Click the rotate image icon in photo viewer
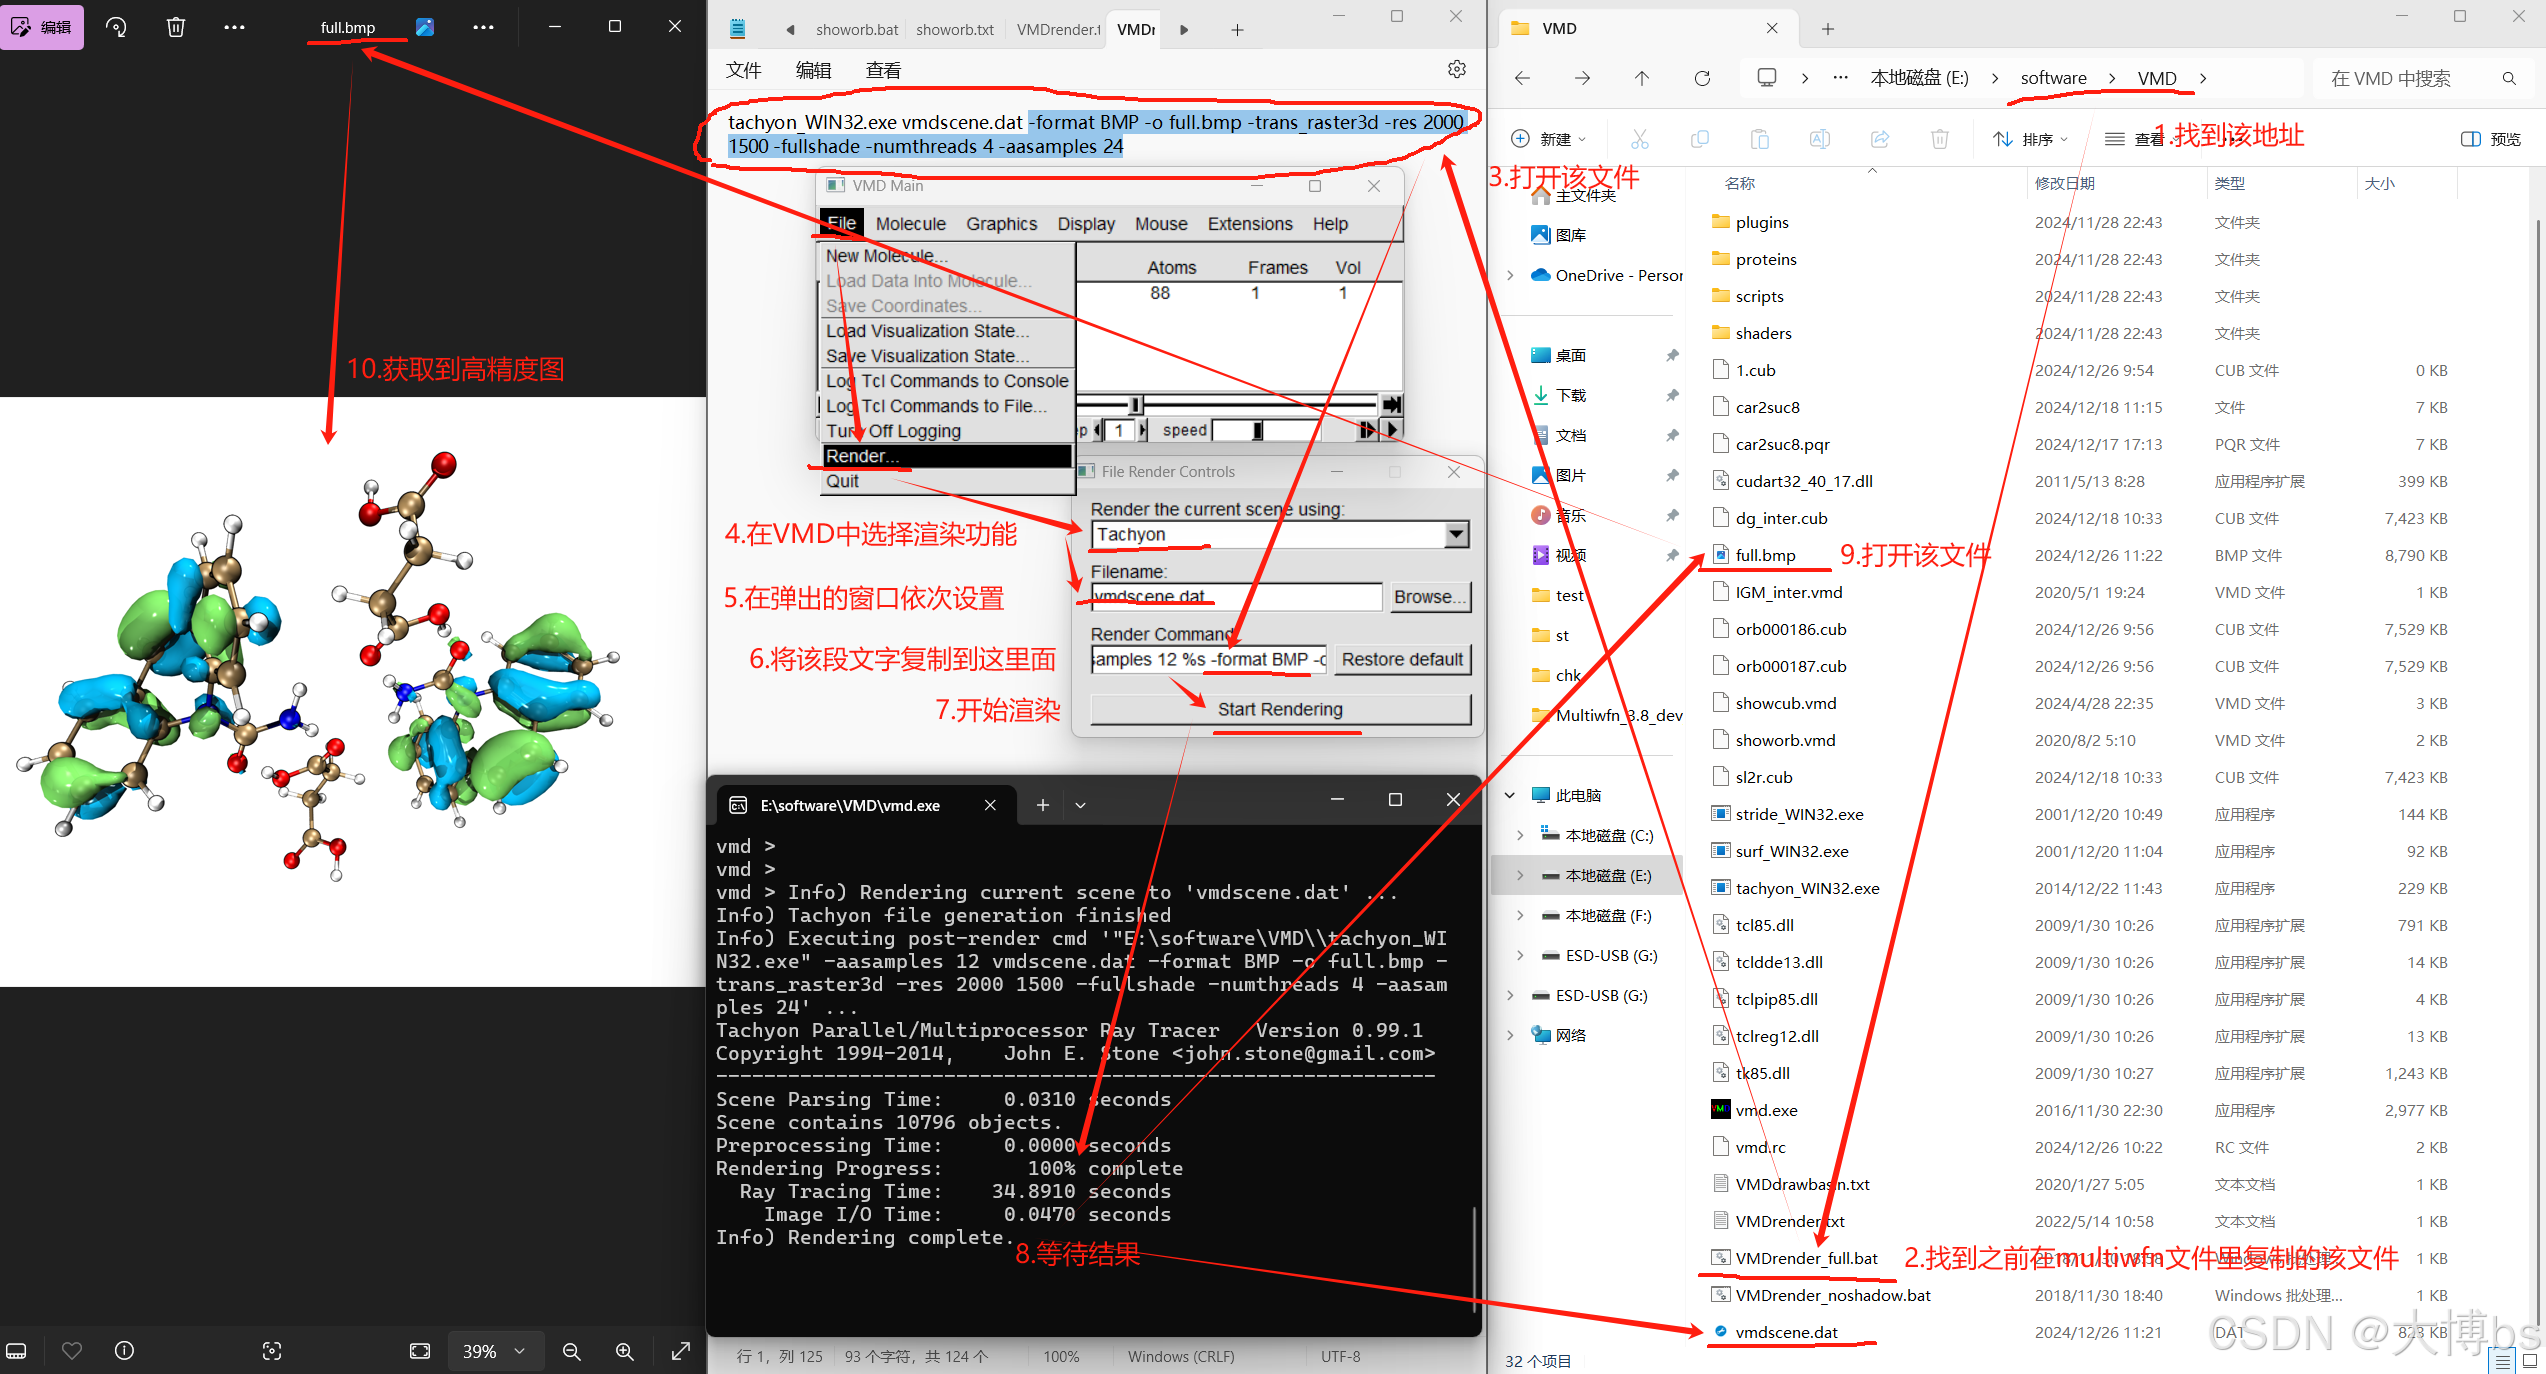 116,27
